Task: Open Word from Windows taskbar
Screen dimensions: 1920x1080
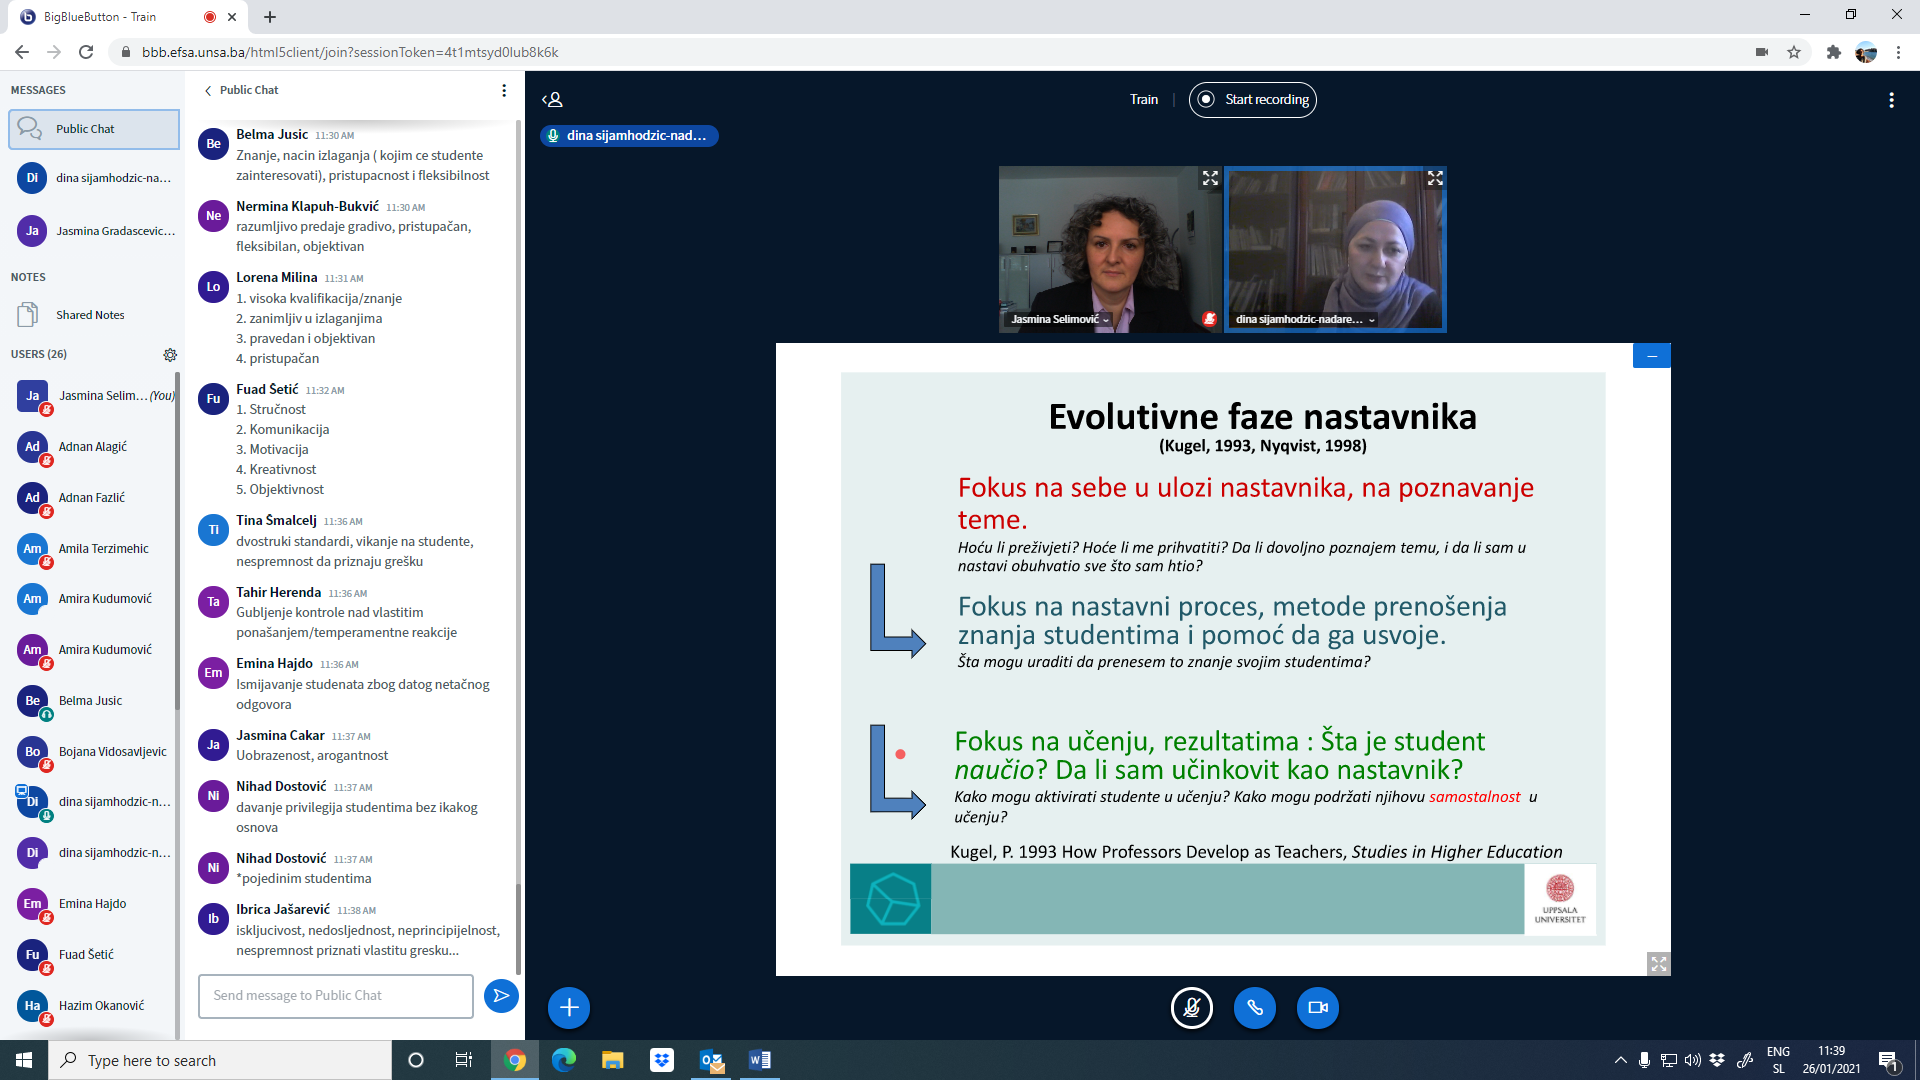Action: [760, 1060]
